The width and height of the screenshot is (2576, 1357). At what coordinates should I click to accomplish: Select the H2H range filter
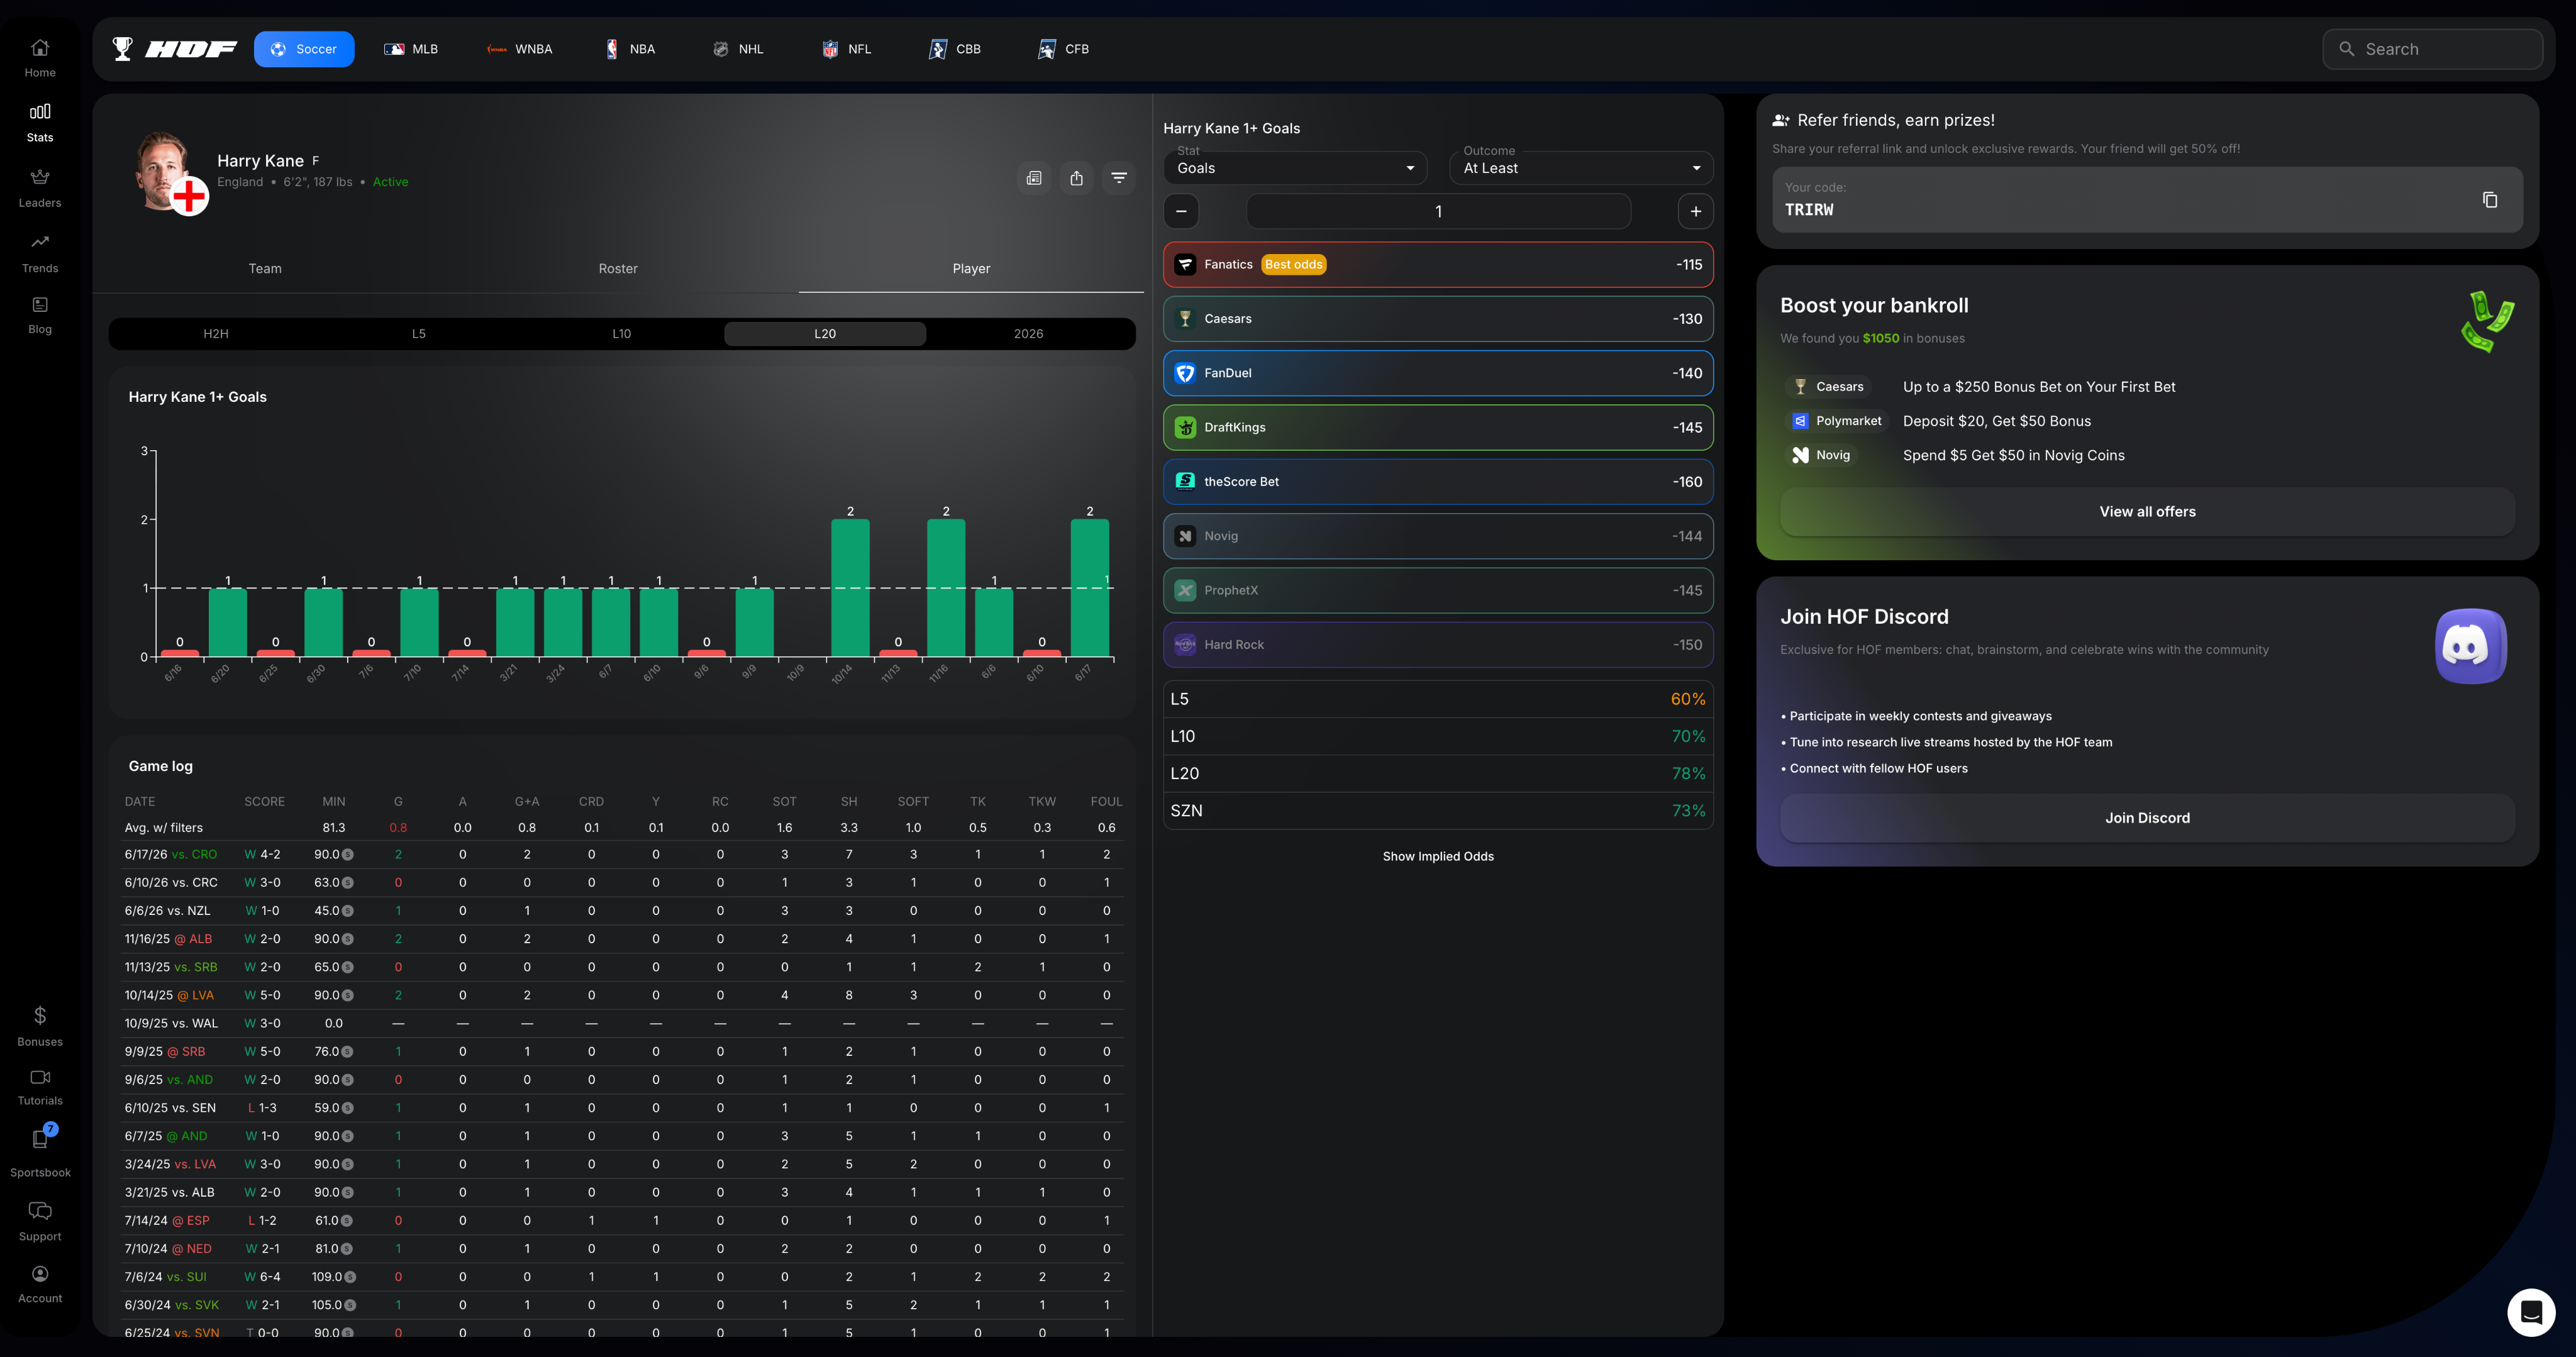coord(215,333)
